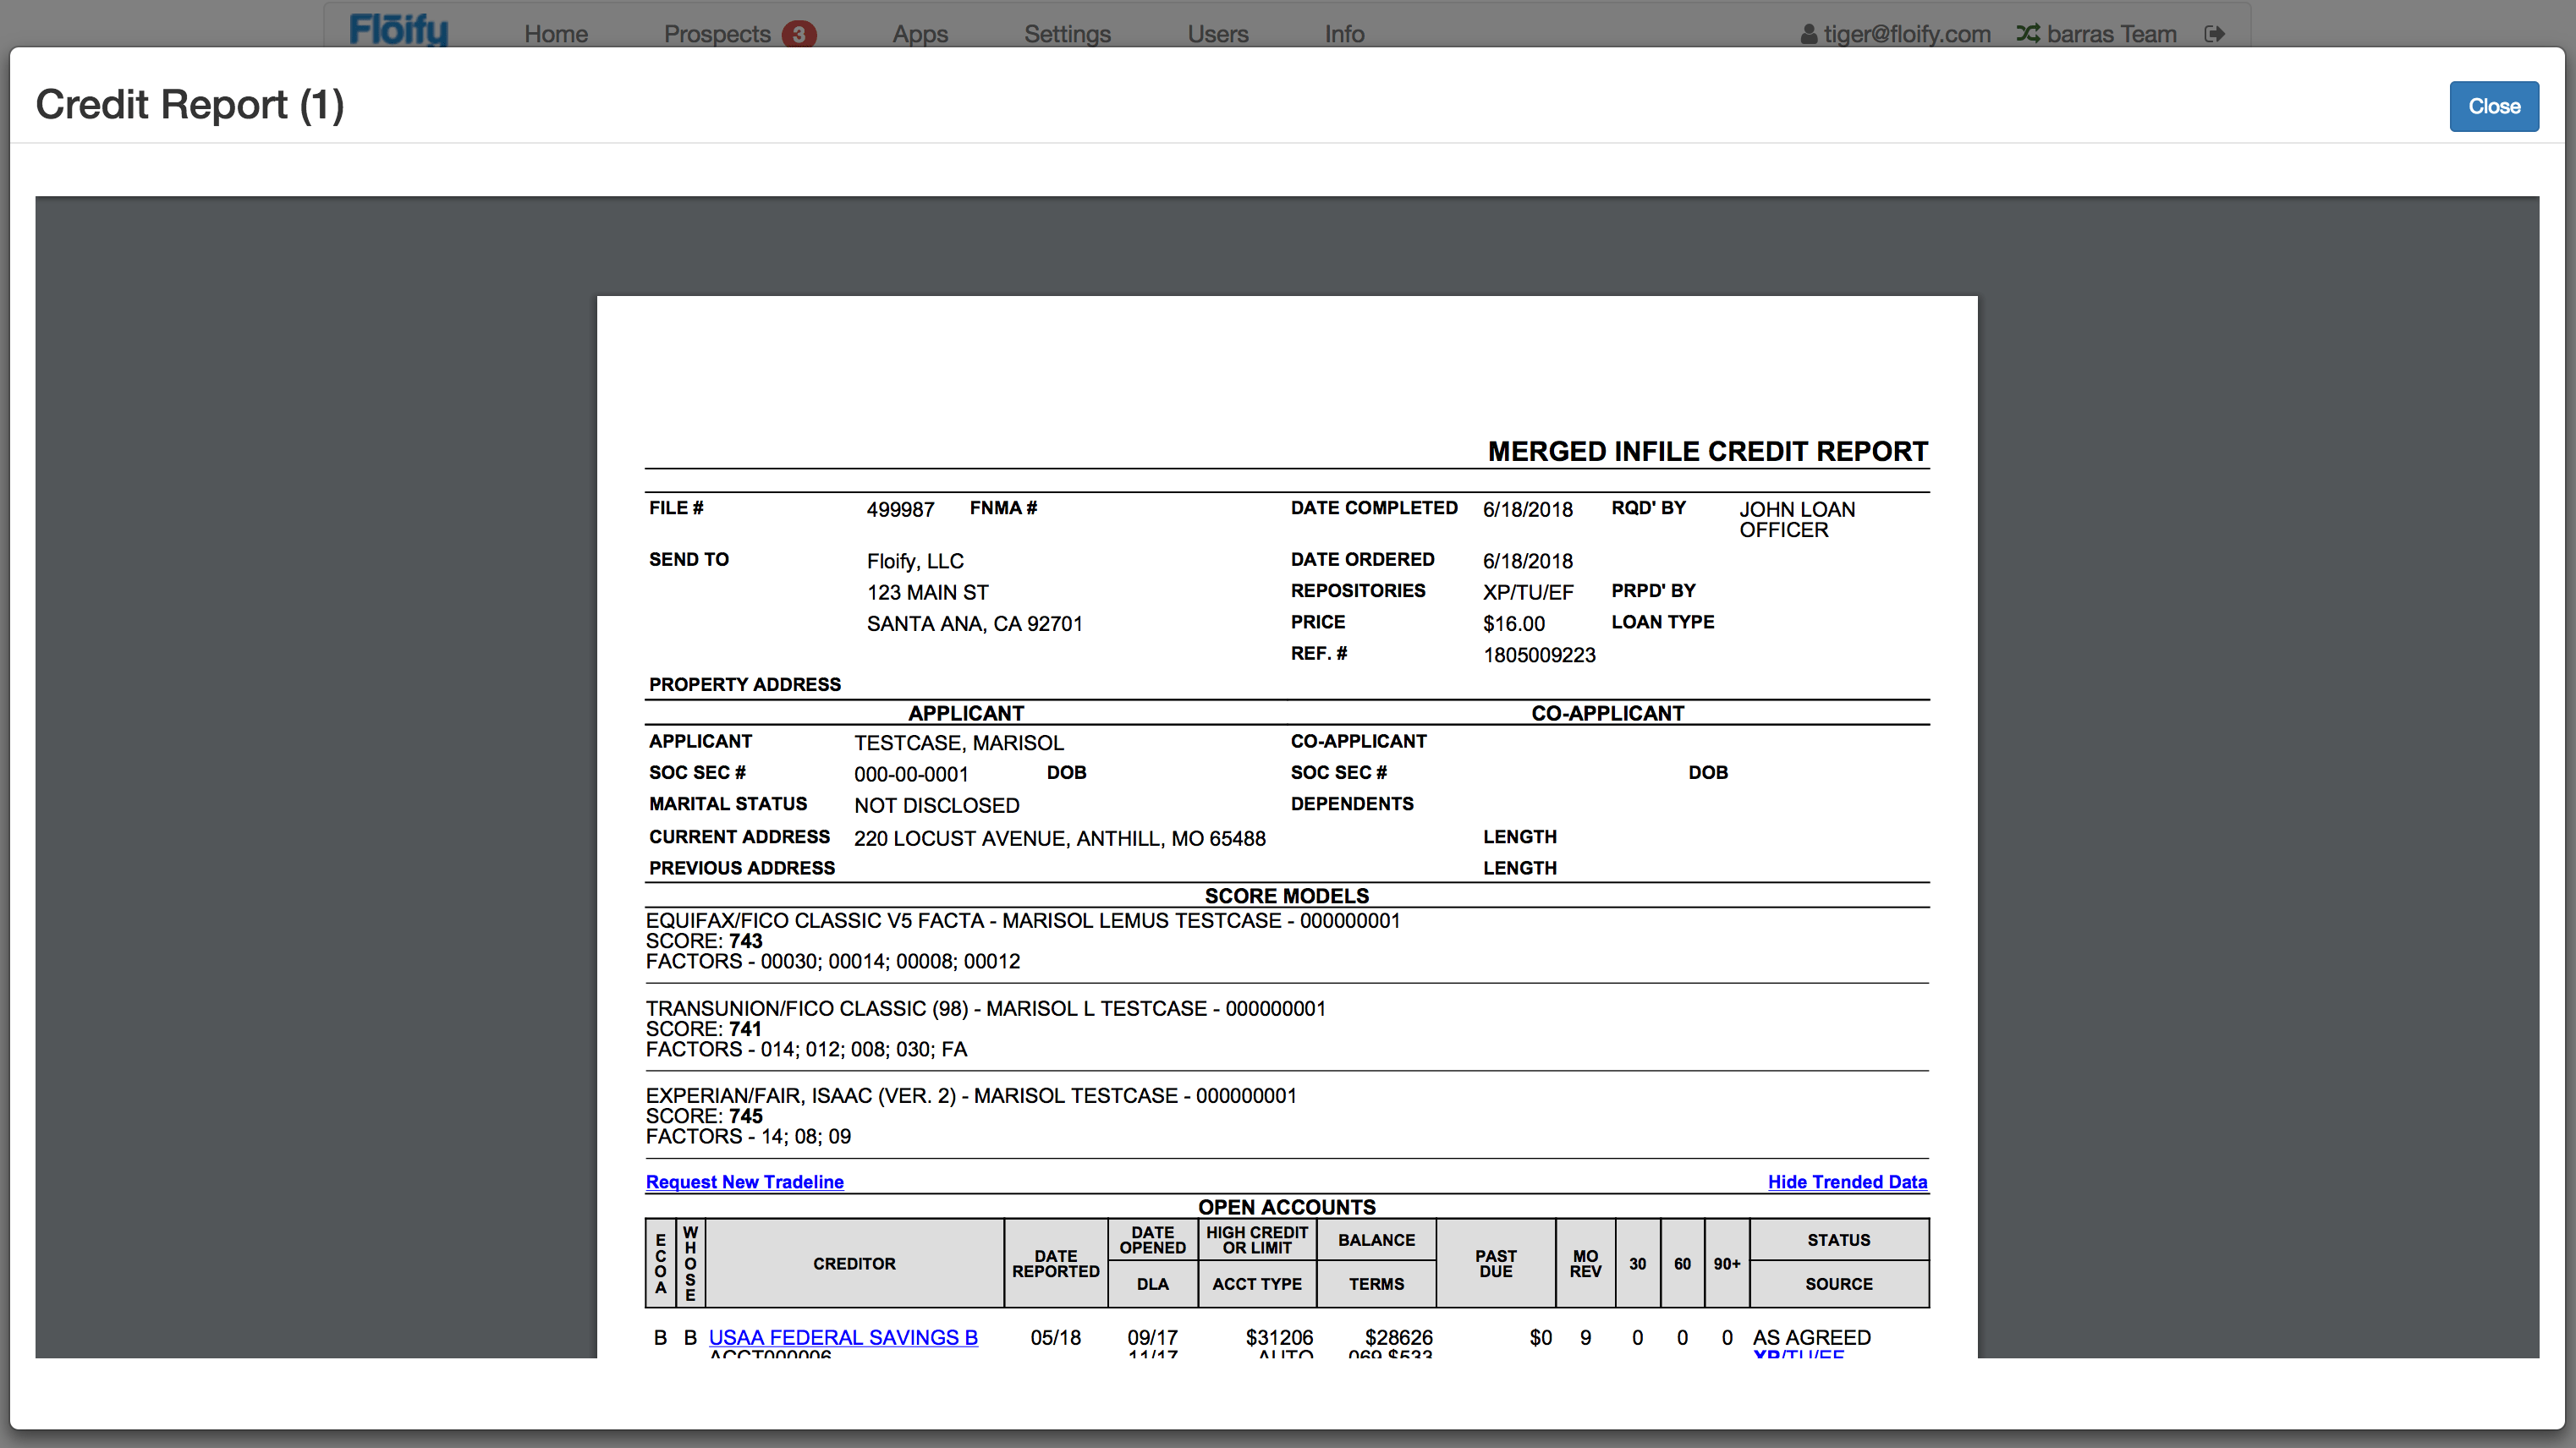Close the Credit Report dialog
2576x1448 pixels.
click(x=2493, y=106)
